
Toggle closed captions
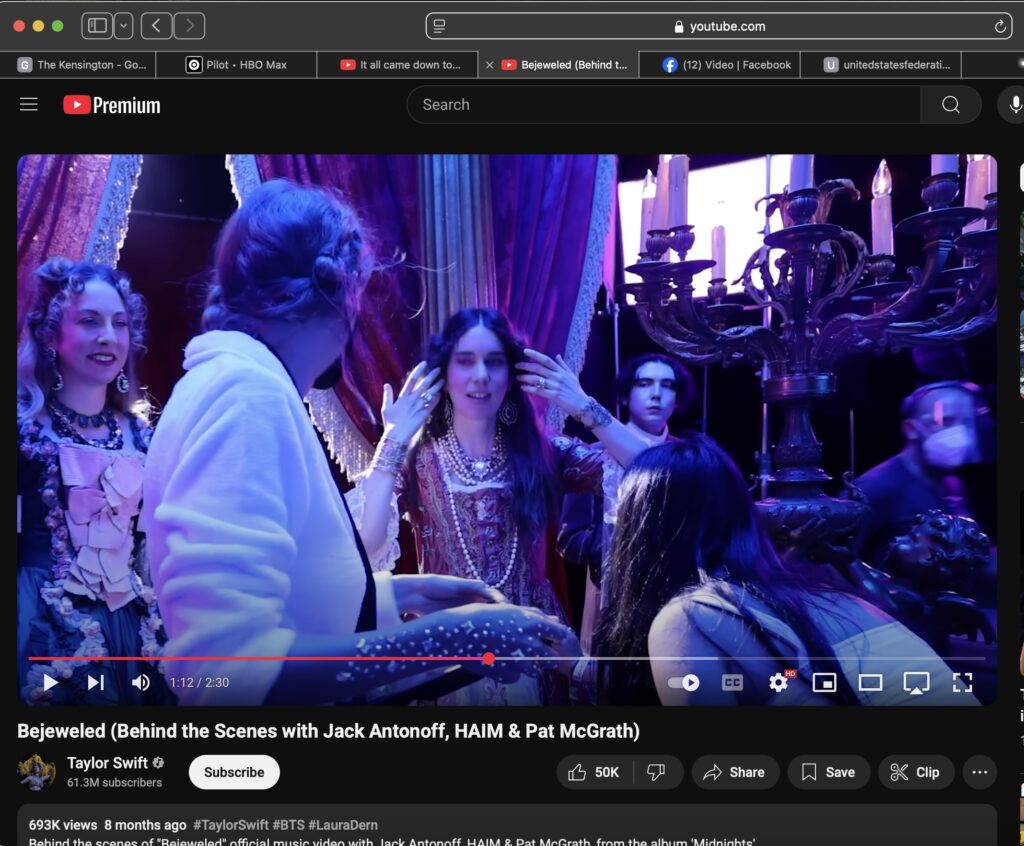point(732,683)
